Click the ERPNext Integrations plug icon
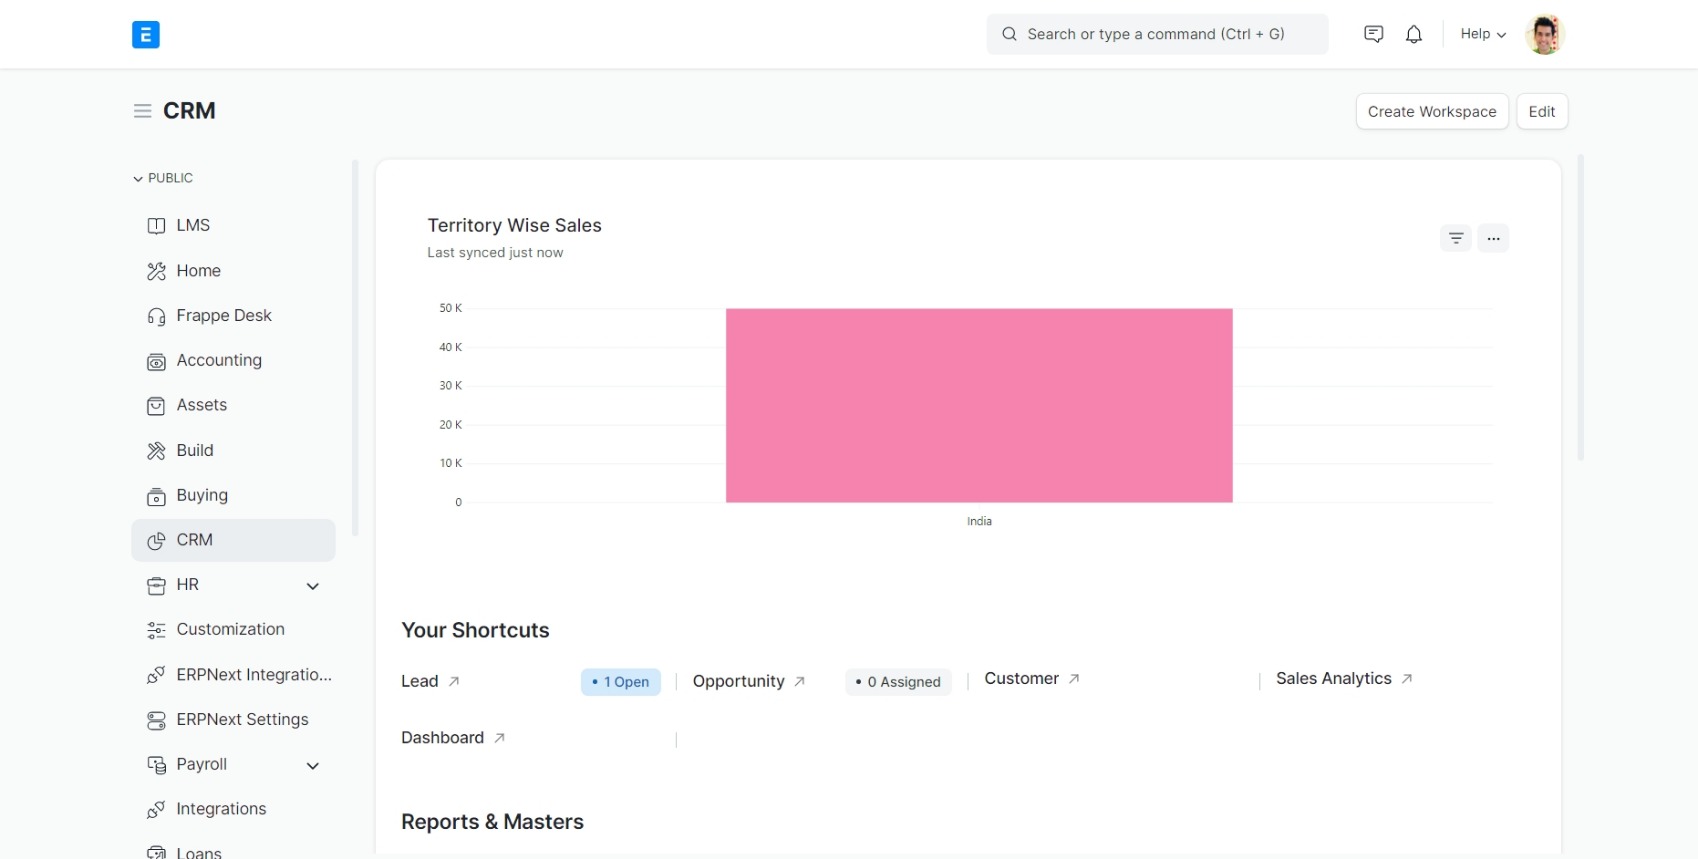The width and height of the screenshot is (1698, 859). coord(156,675)
